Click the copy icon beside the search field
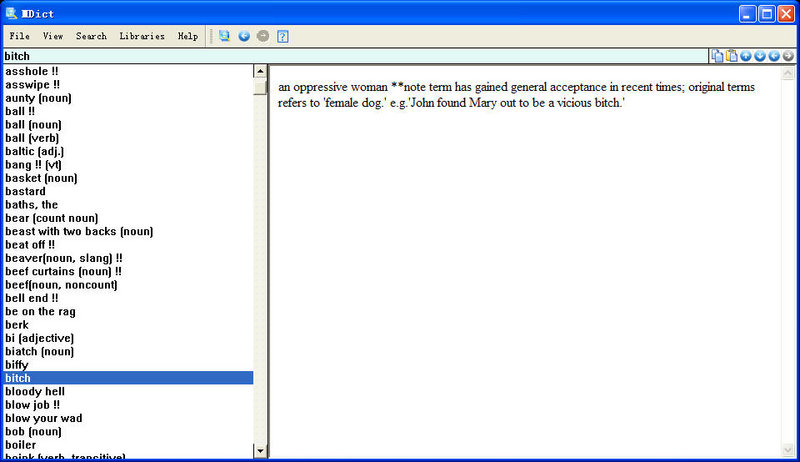 [x=717, y=56]
